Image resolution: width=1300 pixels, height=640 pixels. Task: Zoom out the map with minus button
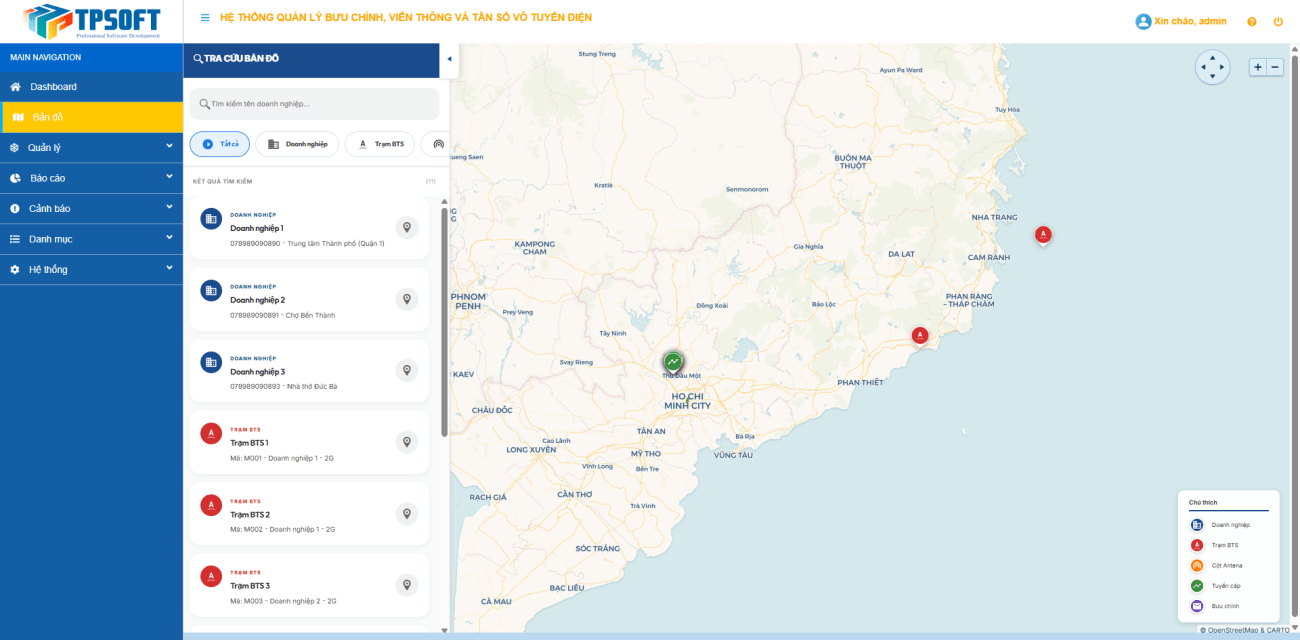(1275, 67)
